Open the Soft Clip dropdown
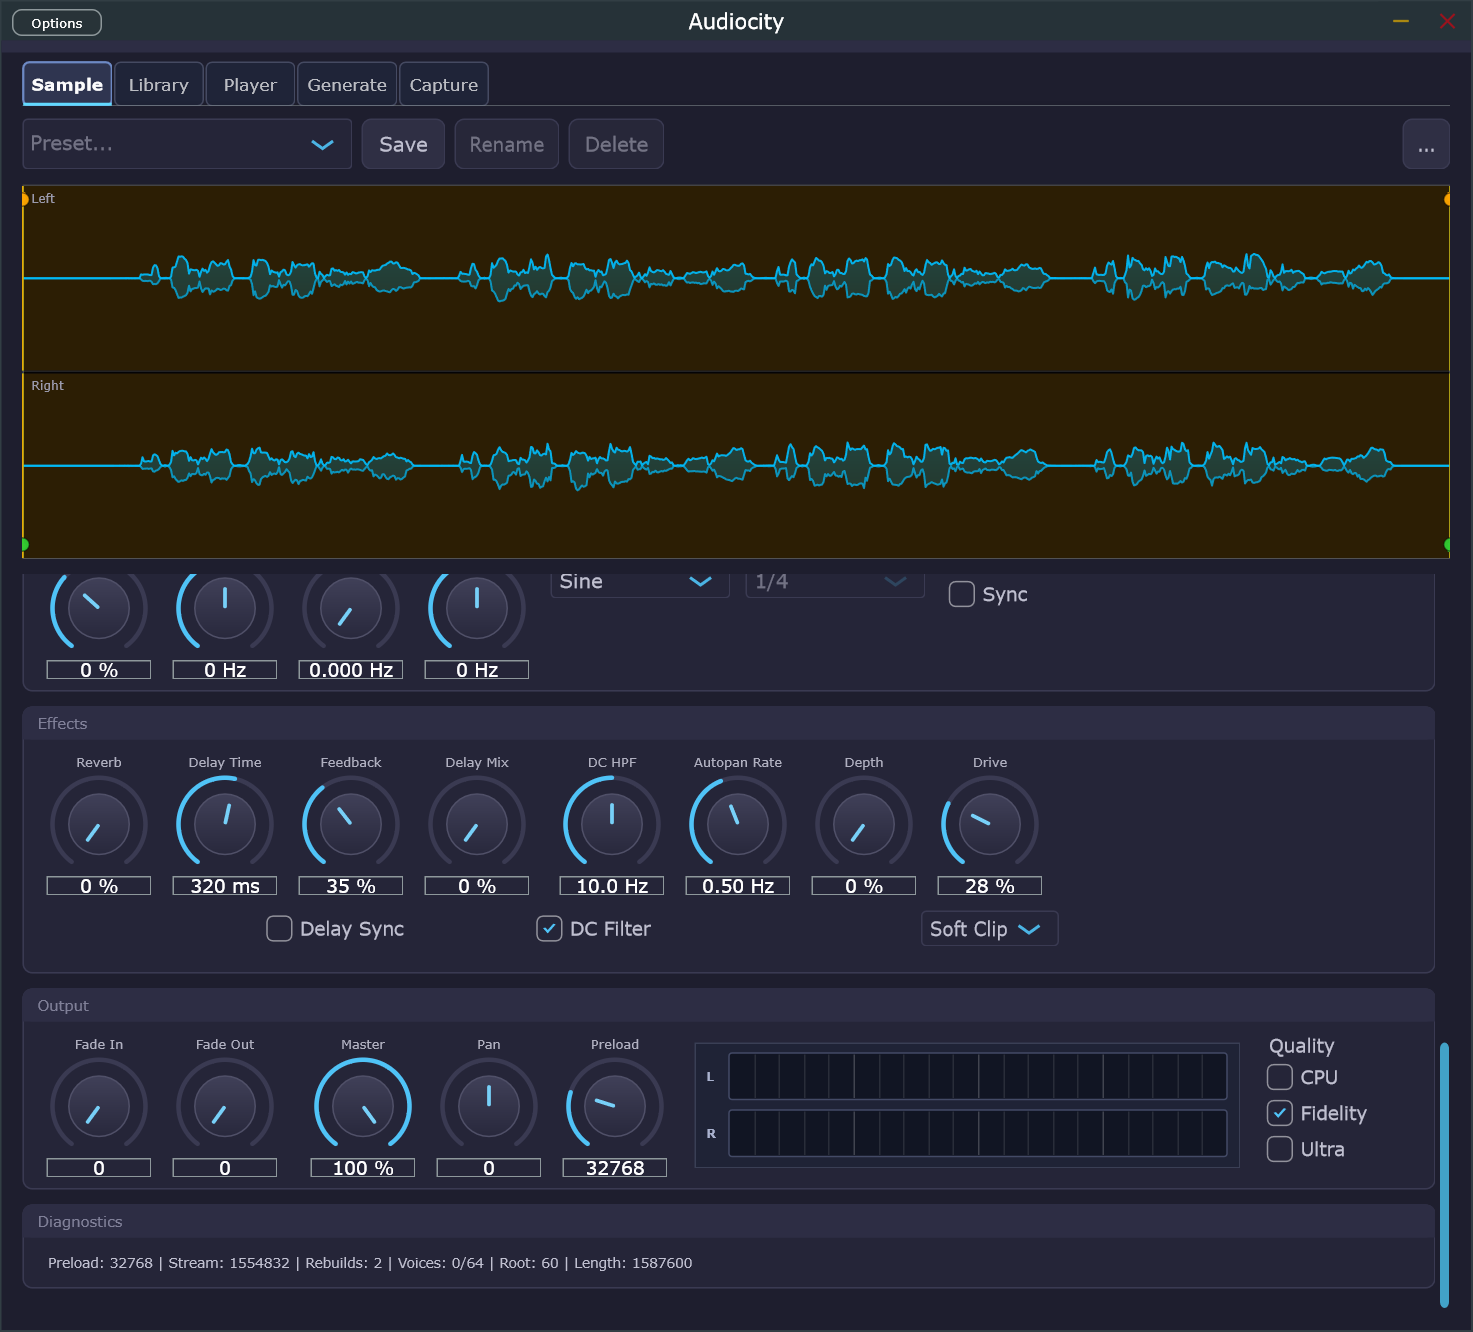The image size is (1473, 1332). point(989,929)
